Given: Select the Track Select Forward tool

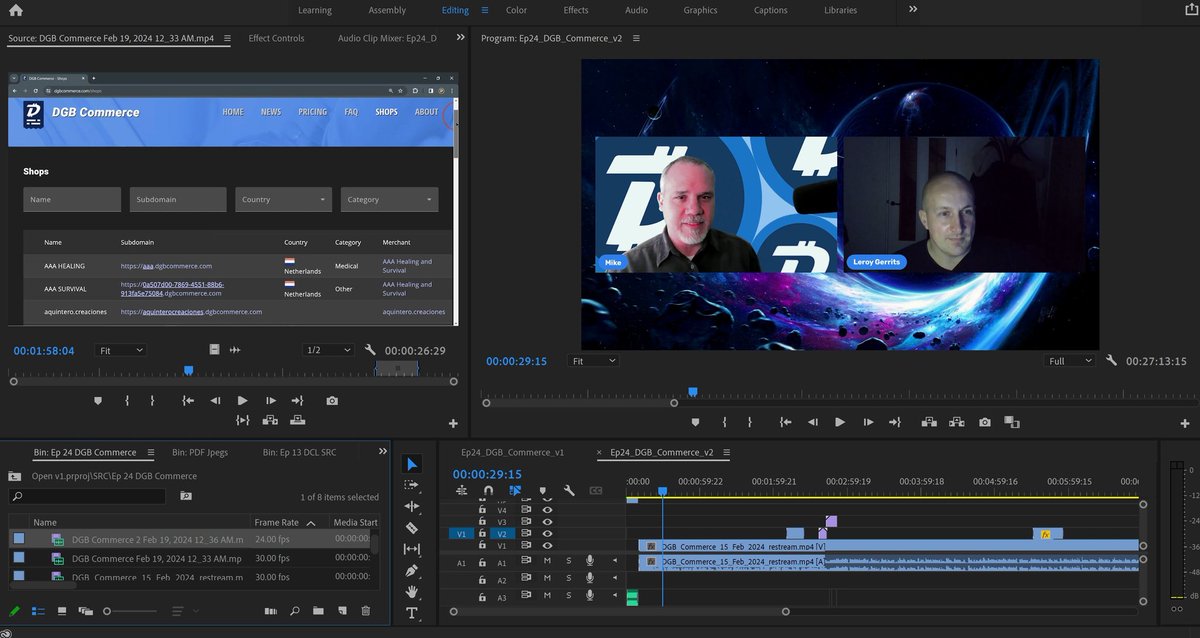Looking at the screenshot, I should tap(413, 485).
